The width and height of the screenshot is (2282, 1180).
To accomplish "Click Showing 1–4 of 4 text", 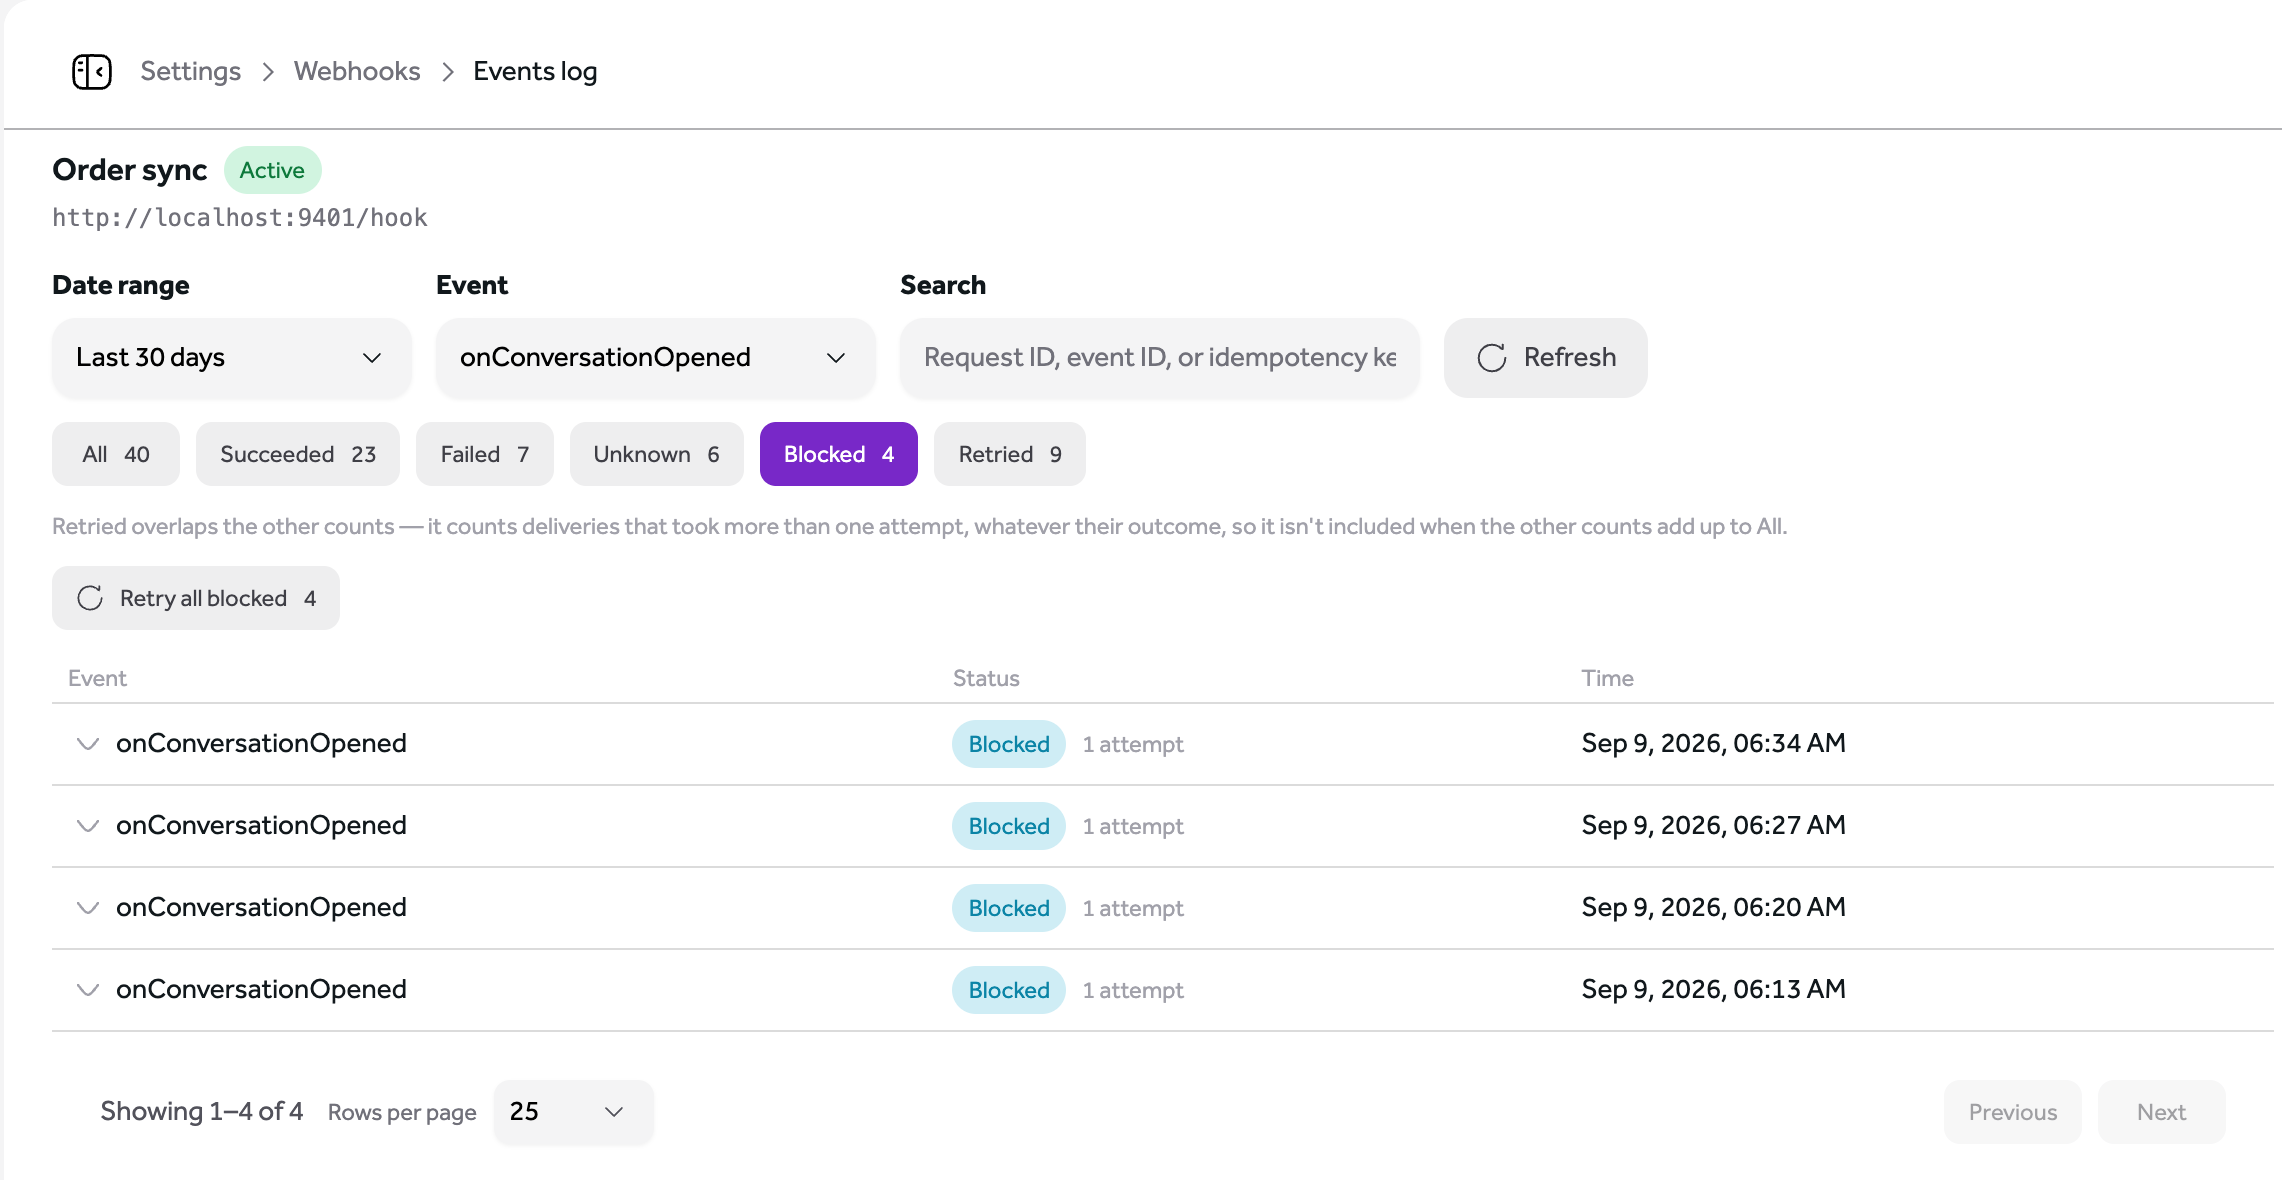I will [201, 1111].
